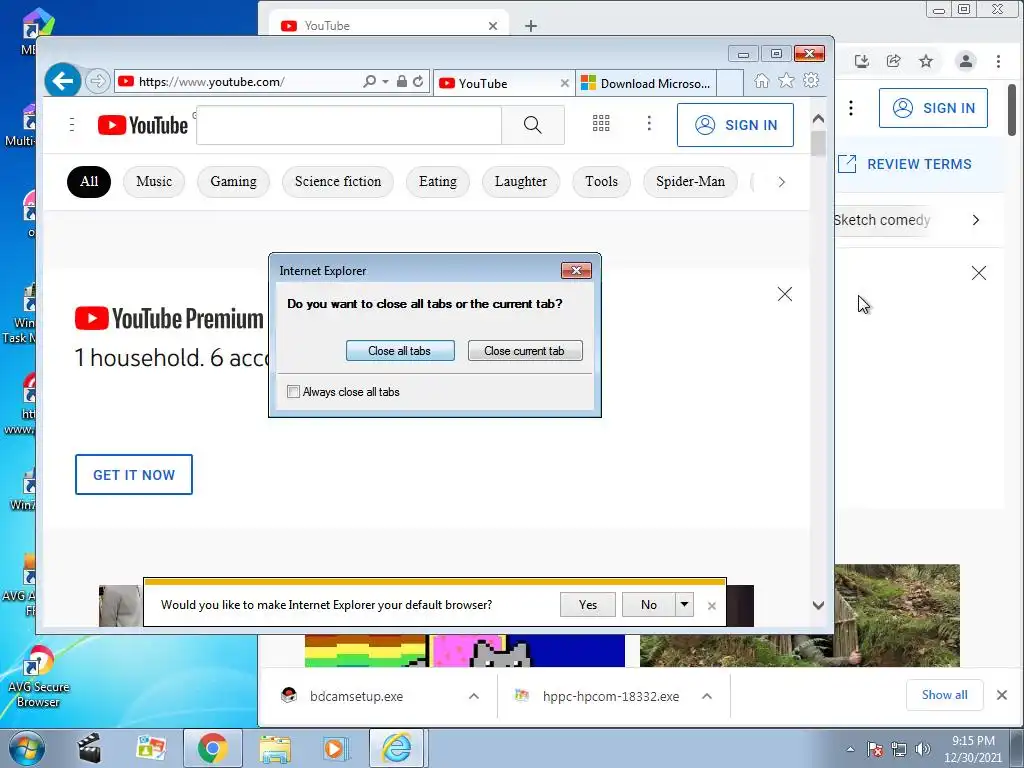Show hidden tray icons arrow
The height and width of the screenshot is (768, 1024).
(x=850, y=749)
